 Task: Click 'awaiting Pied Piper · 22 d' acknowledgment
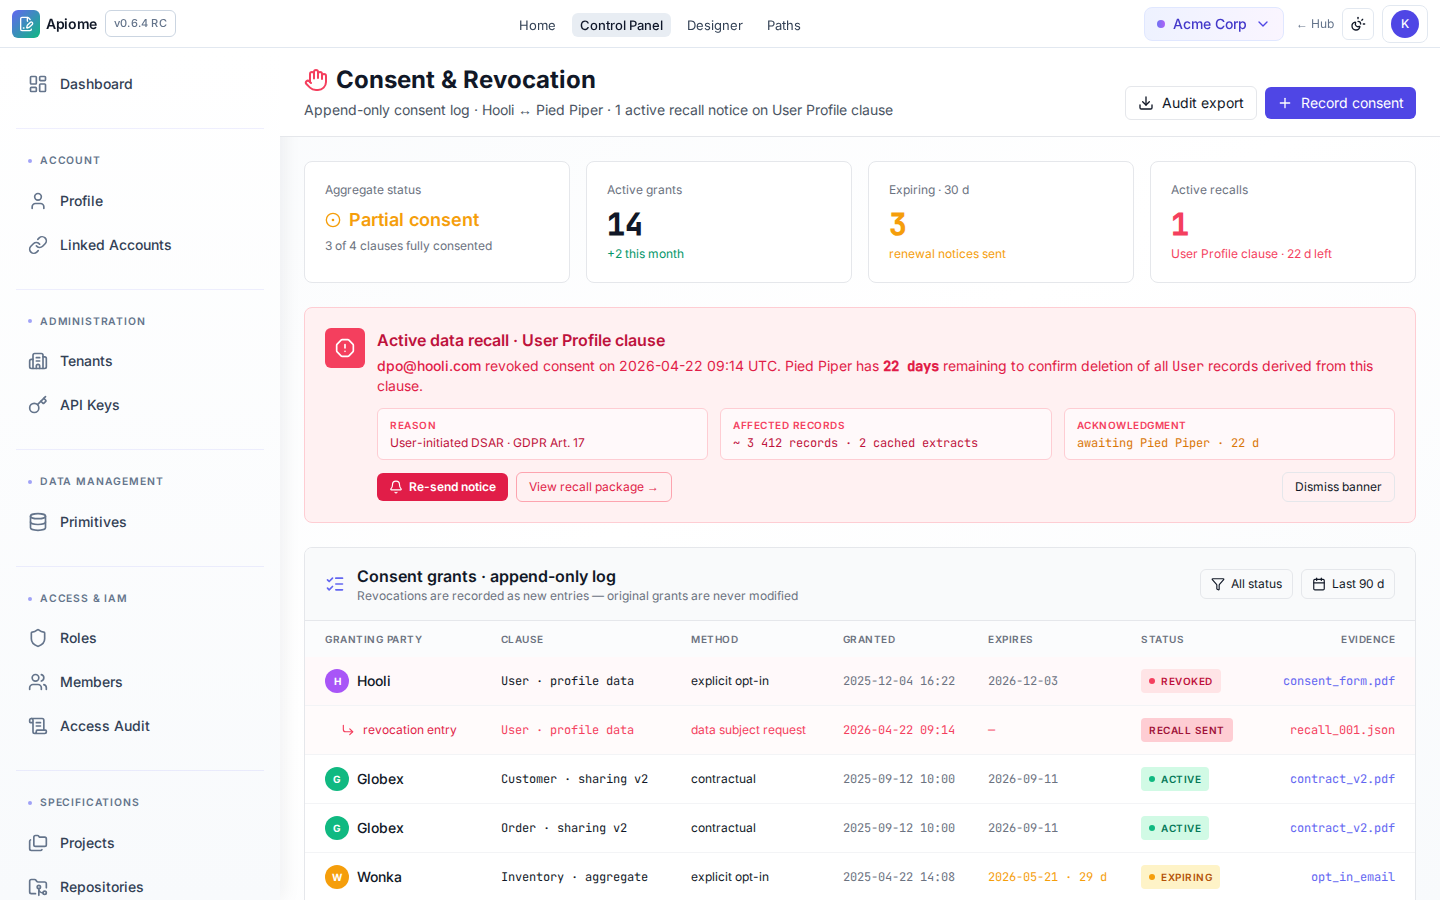click(1168, 443)
